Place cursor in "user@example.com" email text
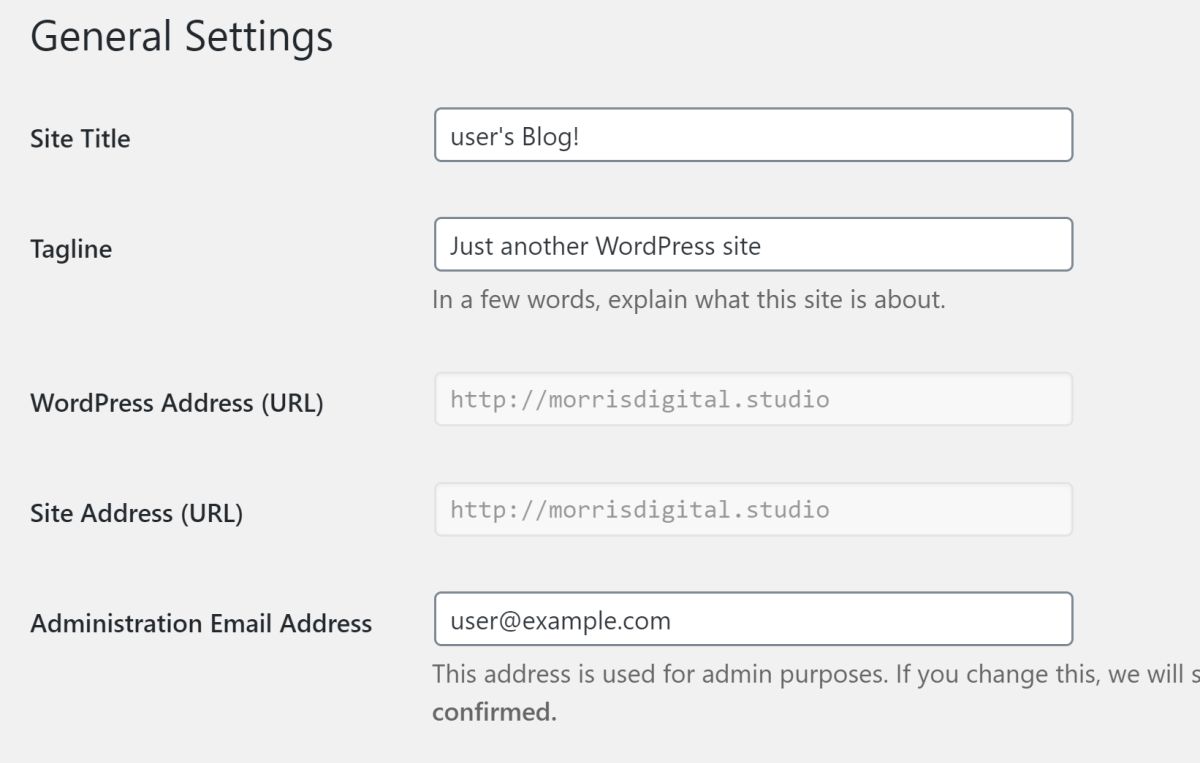This screenshot has height=763, width=1200. point(560,621)
